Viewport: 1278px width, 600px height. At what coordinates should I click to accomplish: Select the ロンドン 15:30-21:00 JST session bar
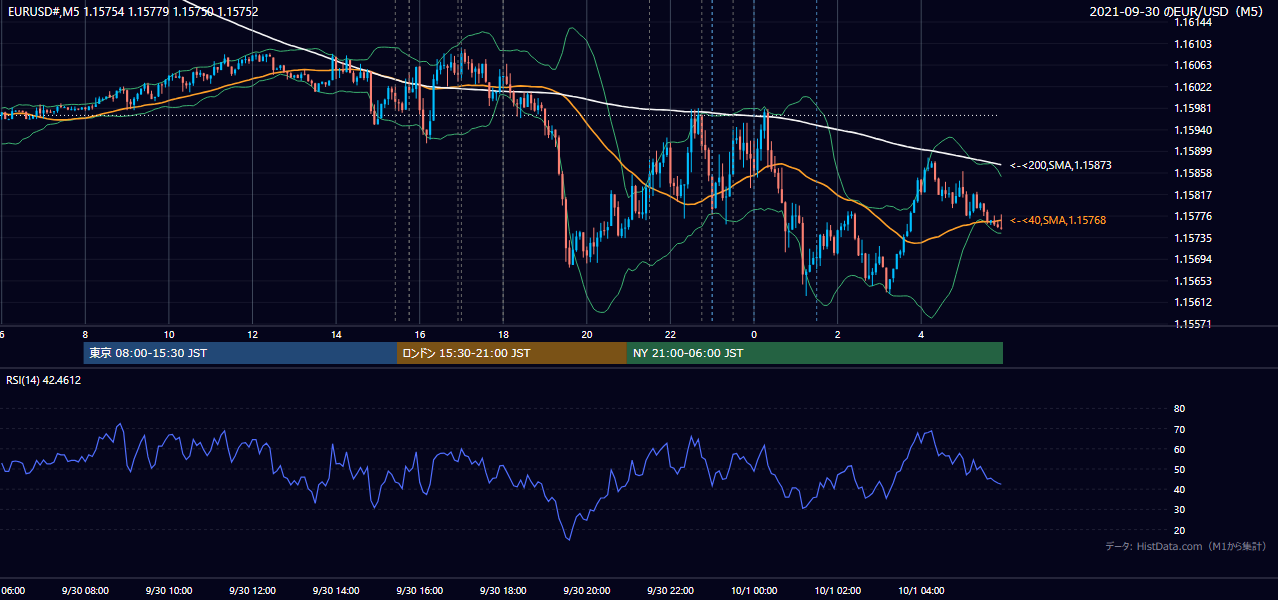[x=512, y=353]
